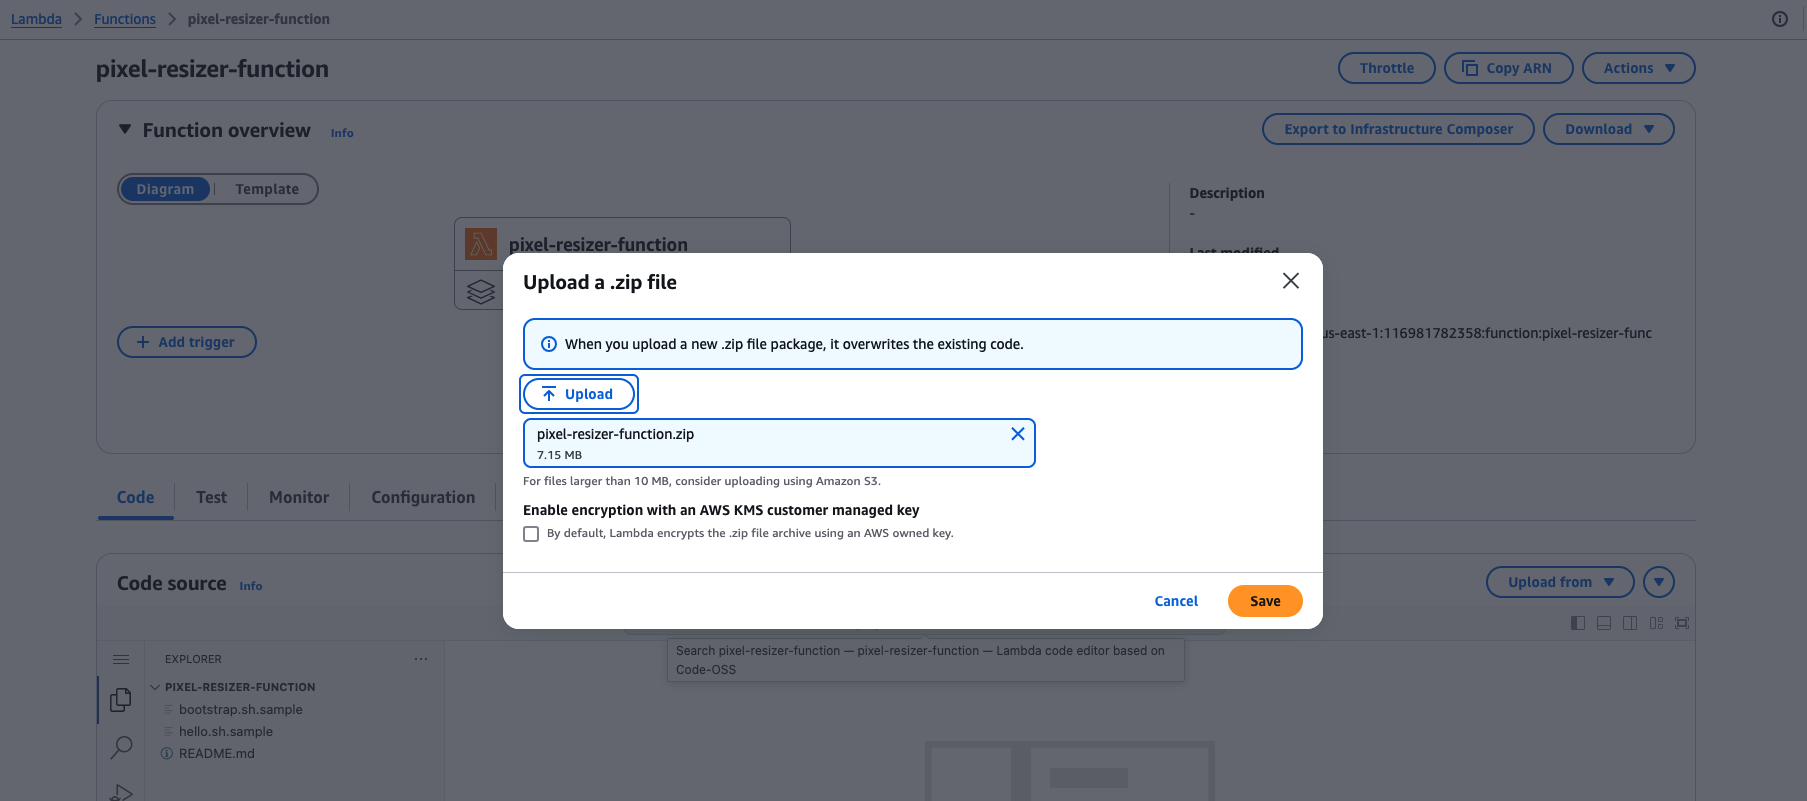The height and width of the screenshot is (801, 1807).
Task: Open Explorer more actions ellipsis
Action: coord(421,659)
